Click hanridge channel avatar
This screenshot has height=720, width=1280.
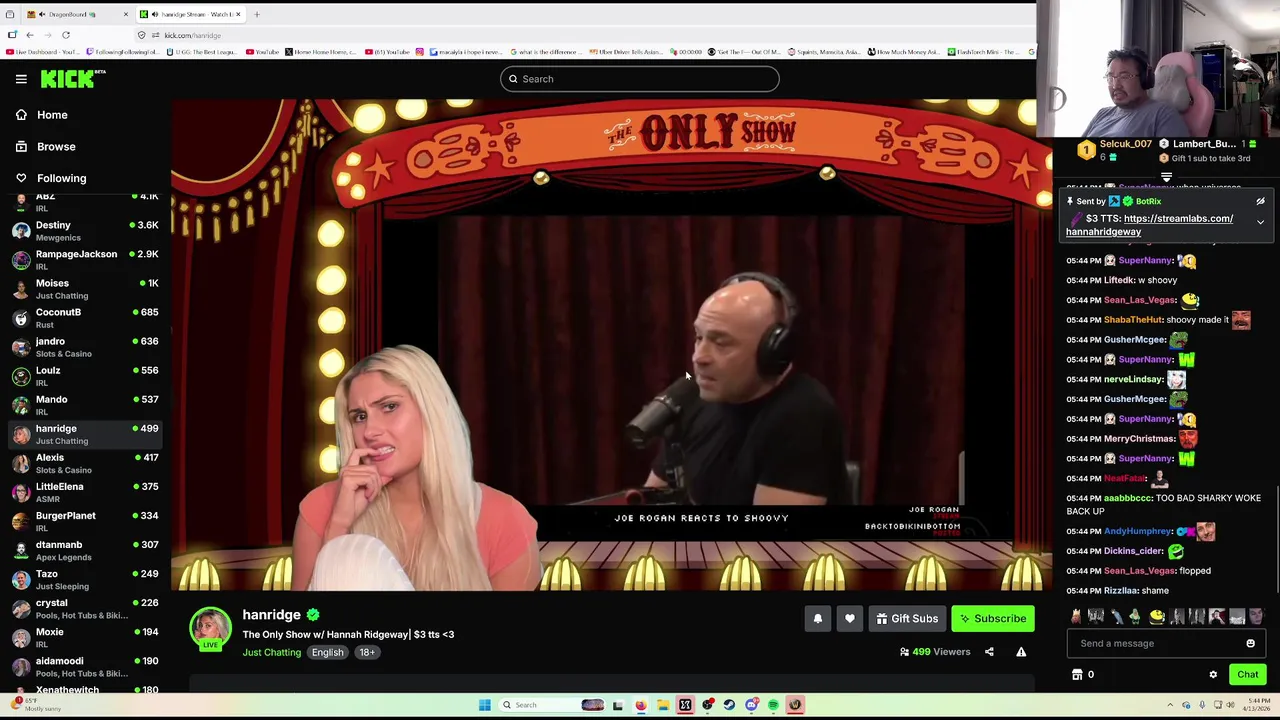tap(211, 629)
